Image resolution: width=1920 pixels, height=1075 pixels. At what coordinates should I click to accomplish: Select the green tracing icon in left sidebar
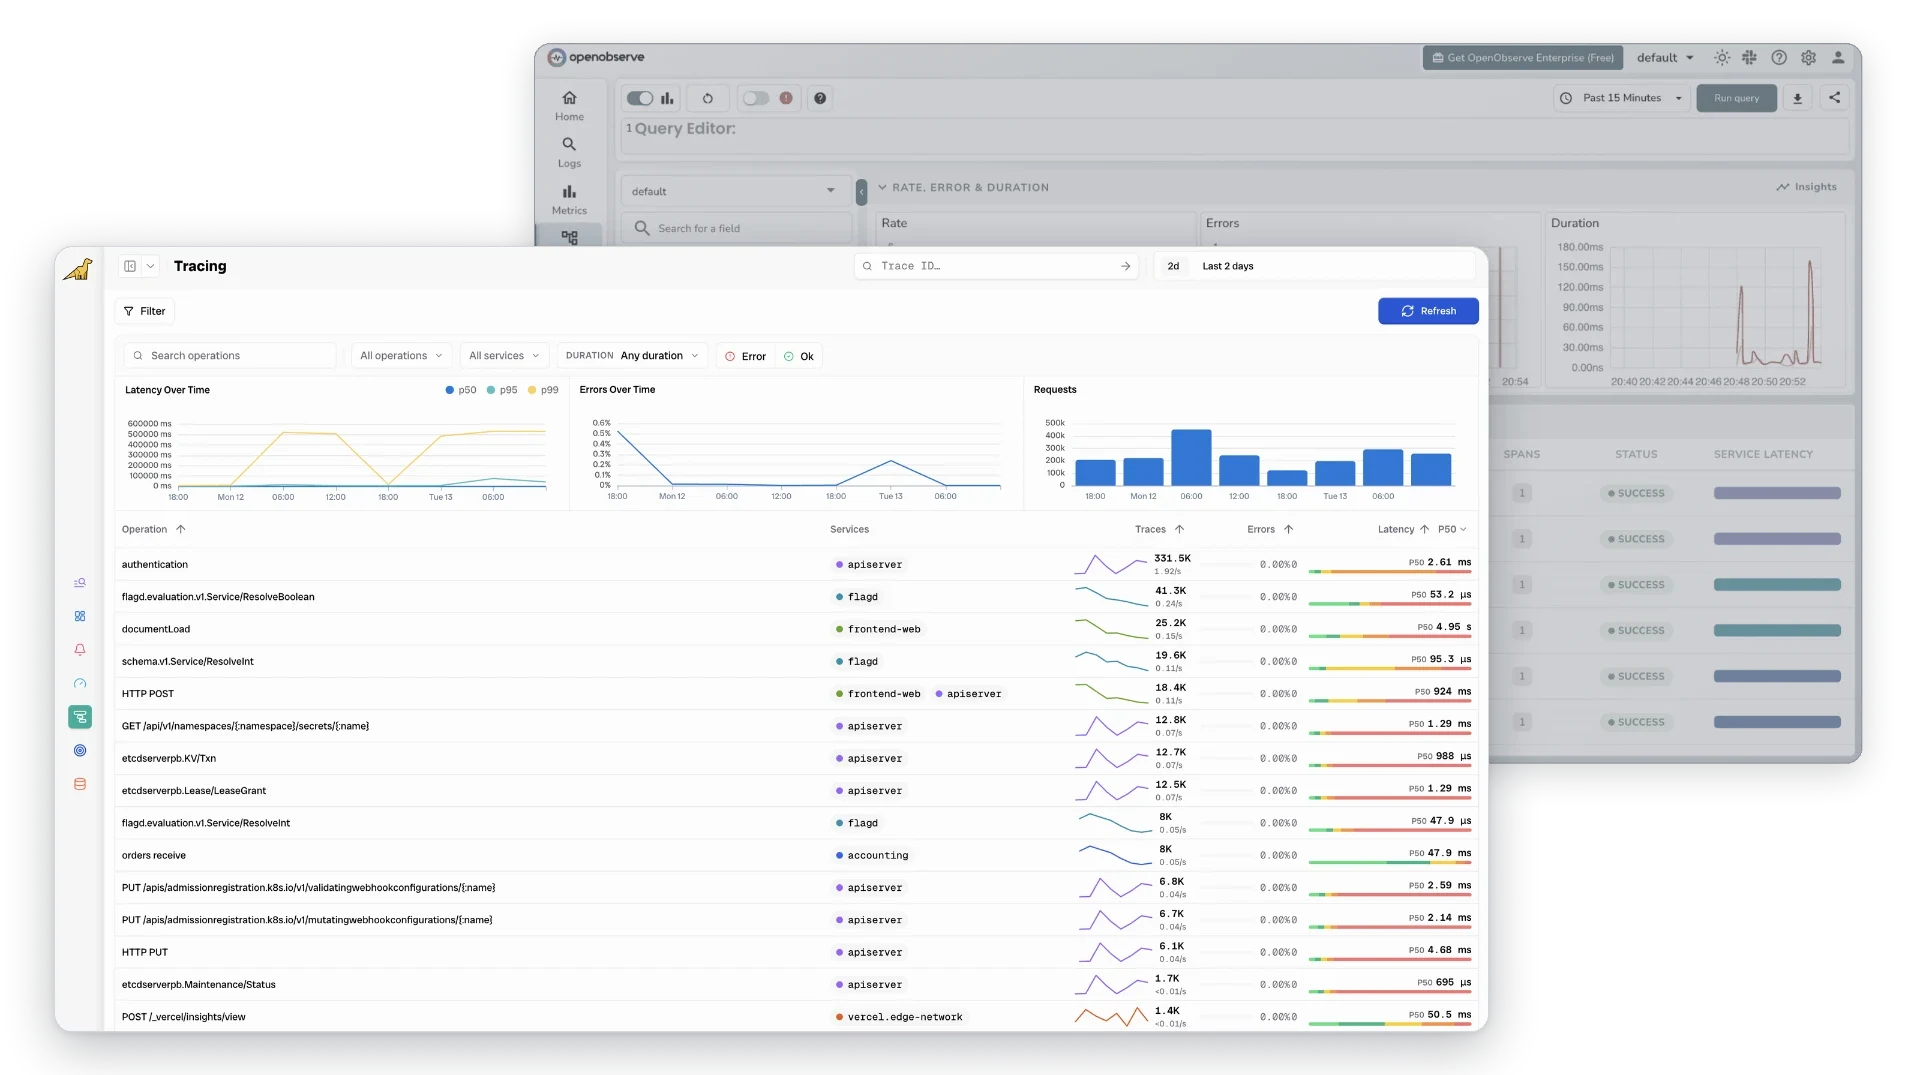click(80, 717)
